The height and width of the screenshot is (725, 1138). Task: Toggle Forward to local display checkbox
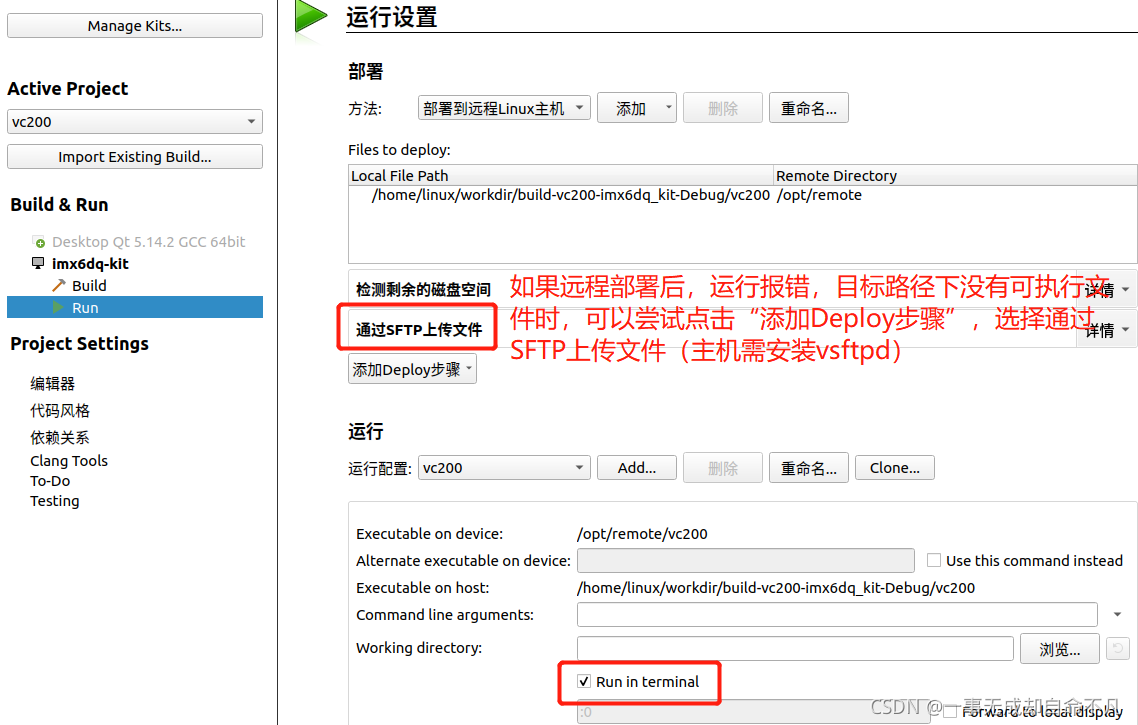[949, 713]
